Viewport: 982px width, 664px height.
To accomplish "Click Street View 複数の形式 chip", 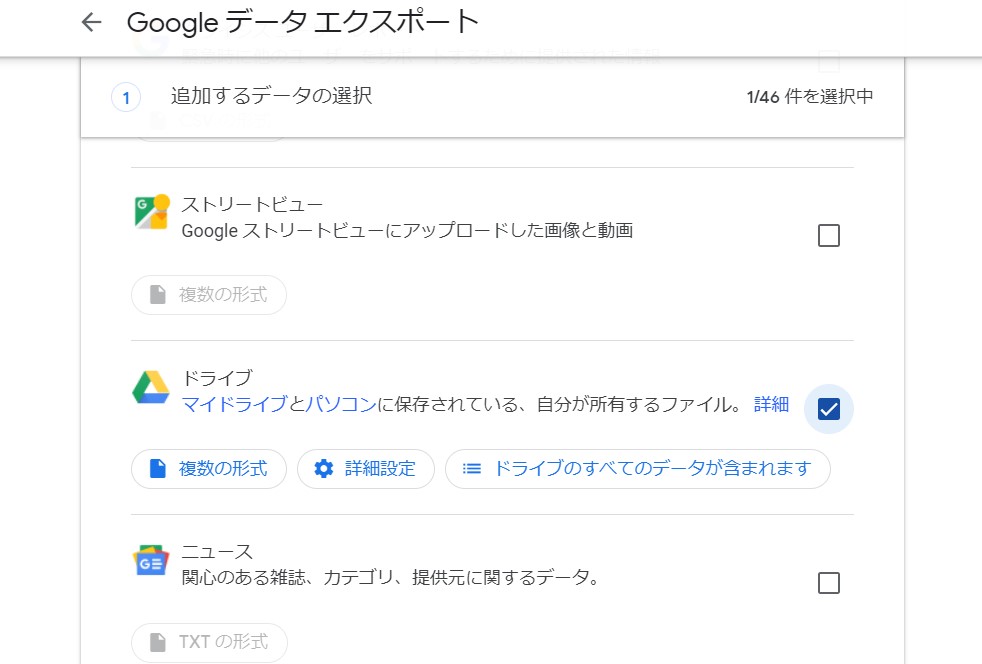I will (209, 295).
